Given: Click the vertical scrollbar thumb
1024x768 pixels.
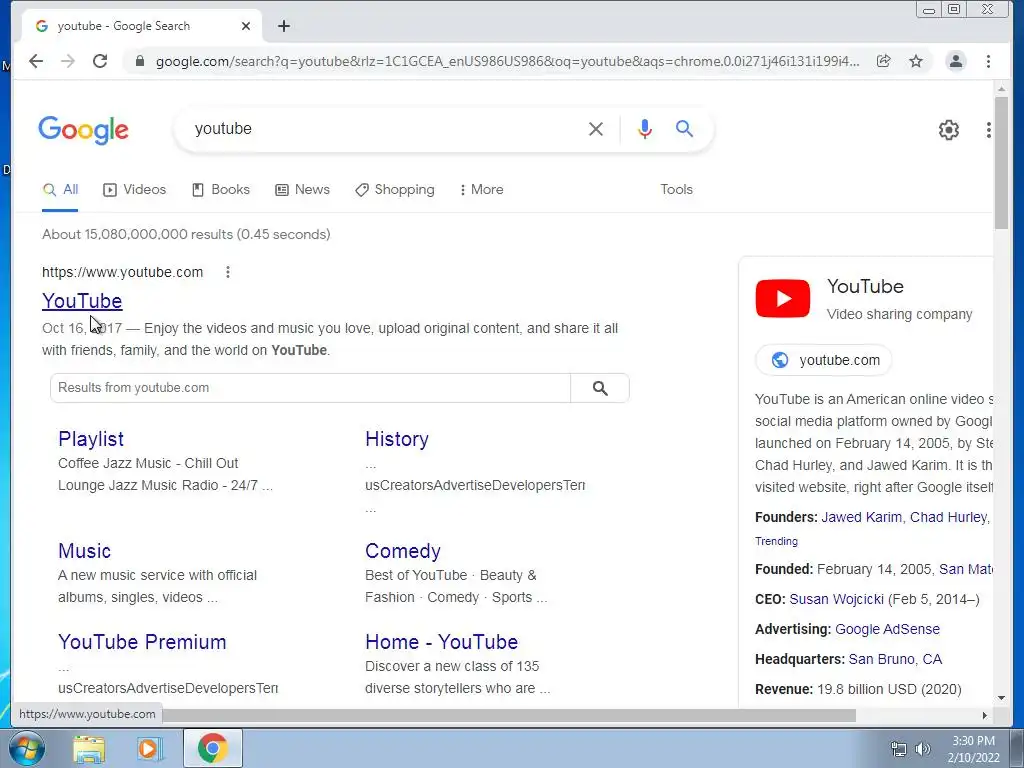Looking at the screenshot, I should (1001, 162).
